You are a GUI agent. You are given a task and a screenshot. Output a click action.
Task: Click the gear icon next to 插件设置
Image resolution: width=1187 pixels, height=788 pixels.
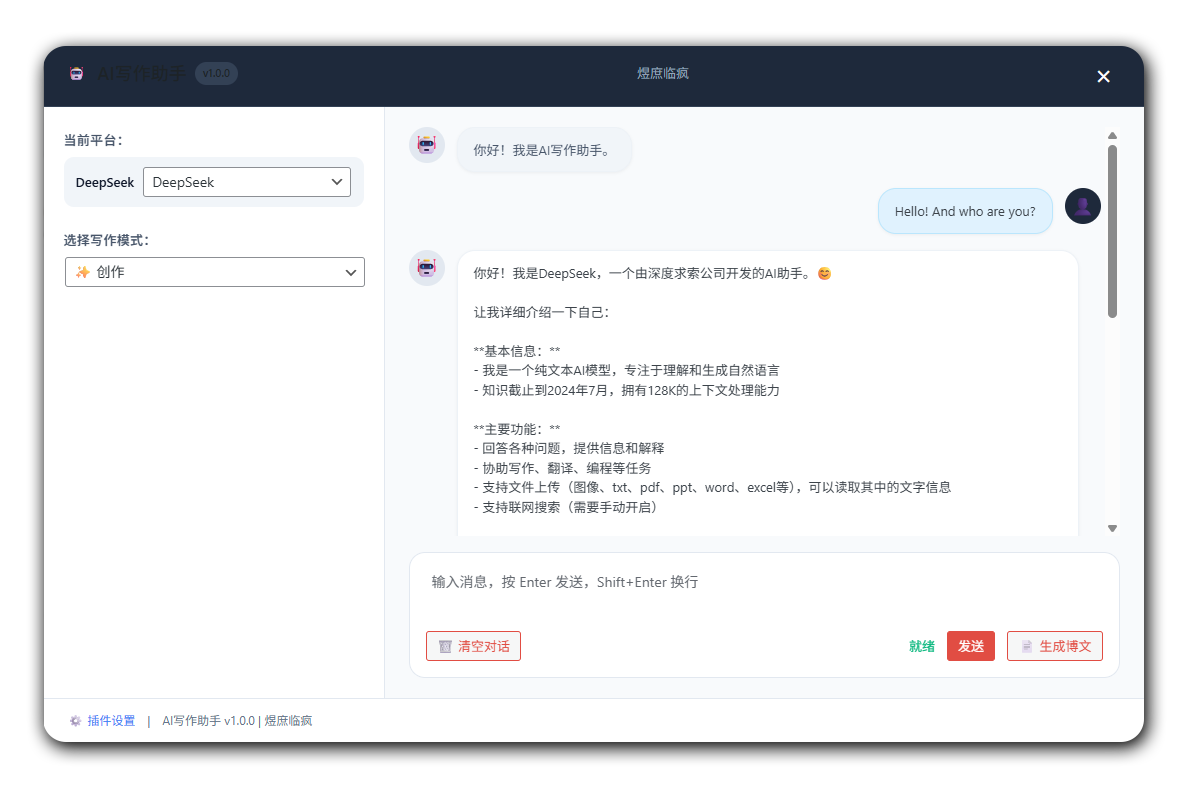[x=75, y=721]
